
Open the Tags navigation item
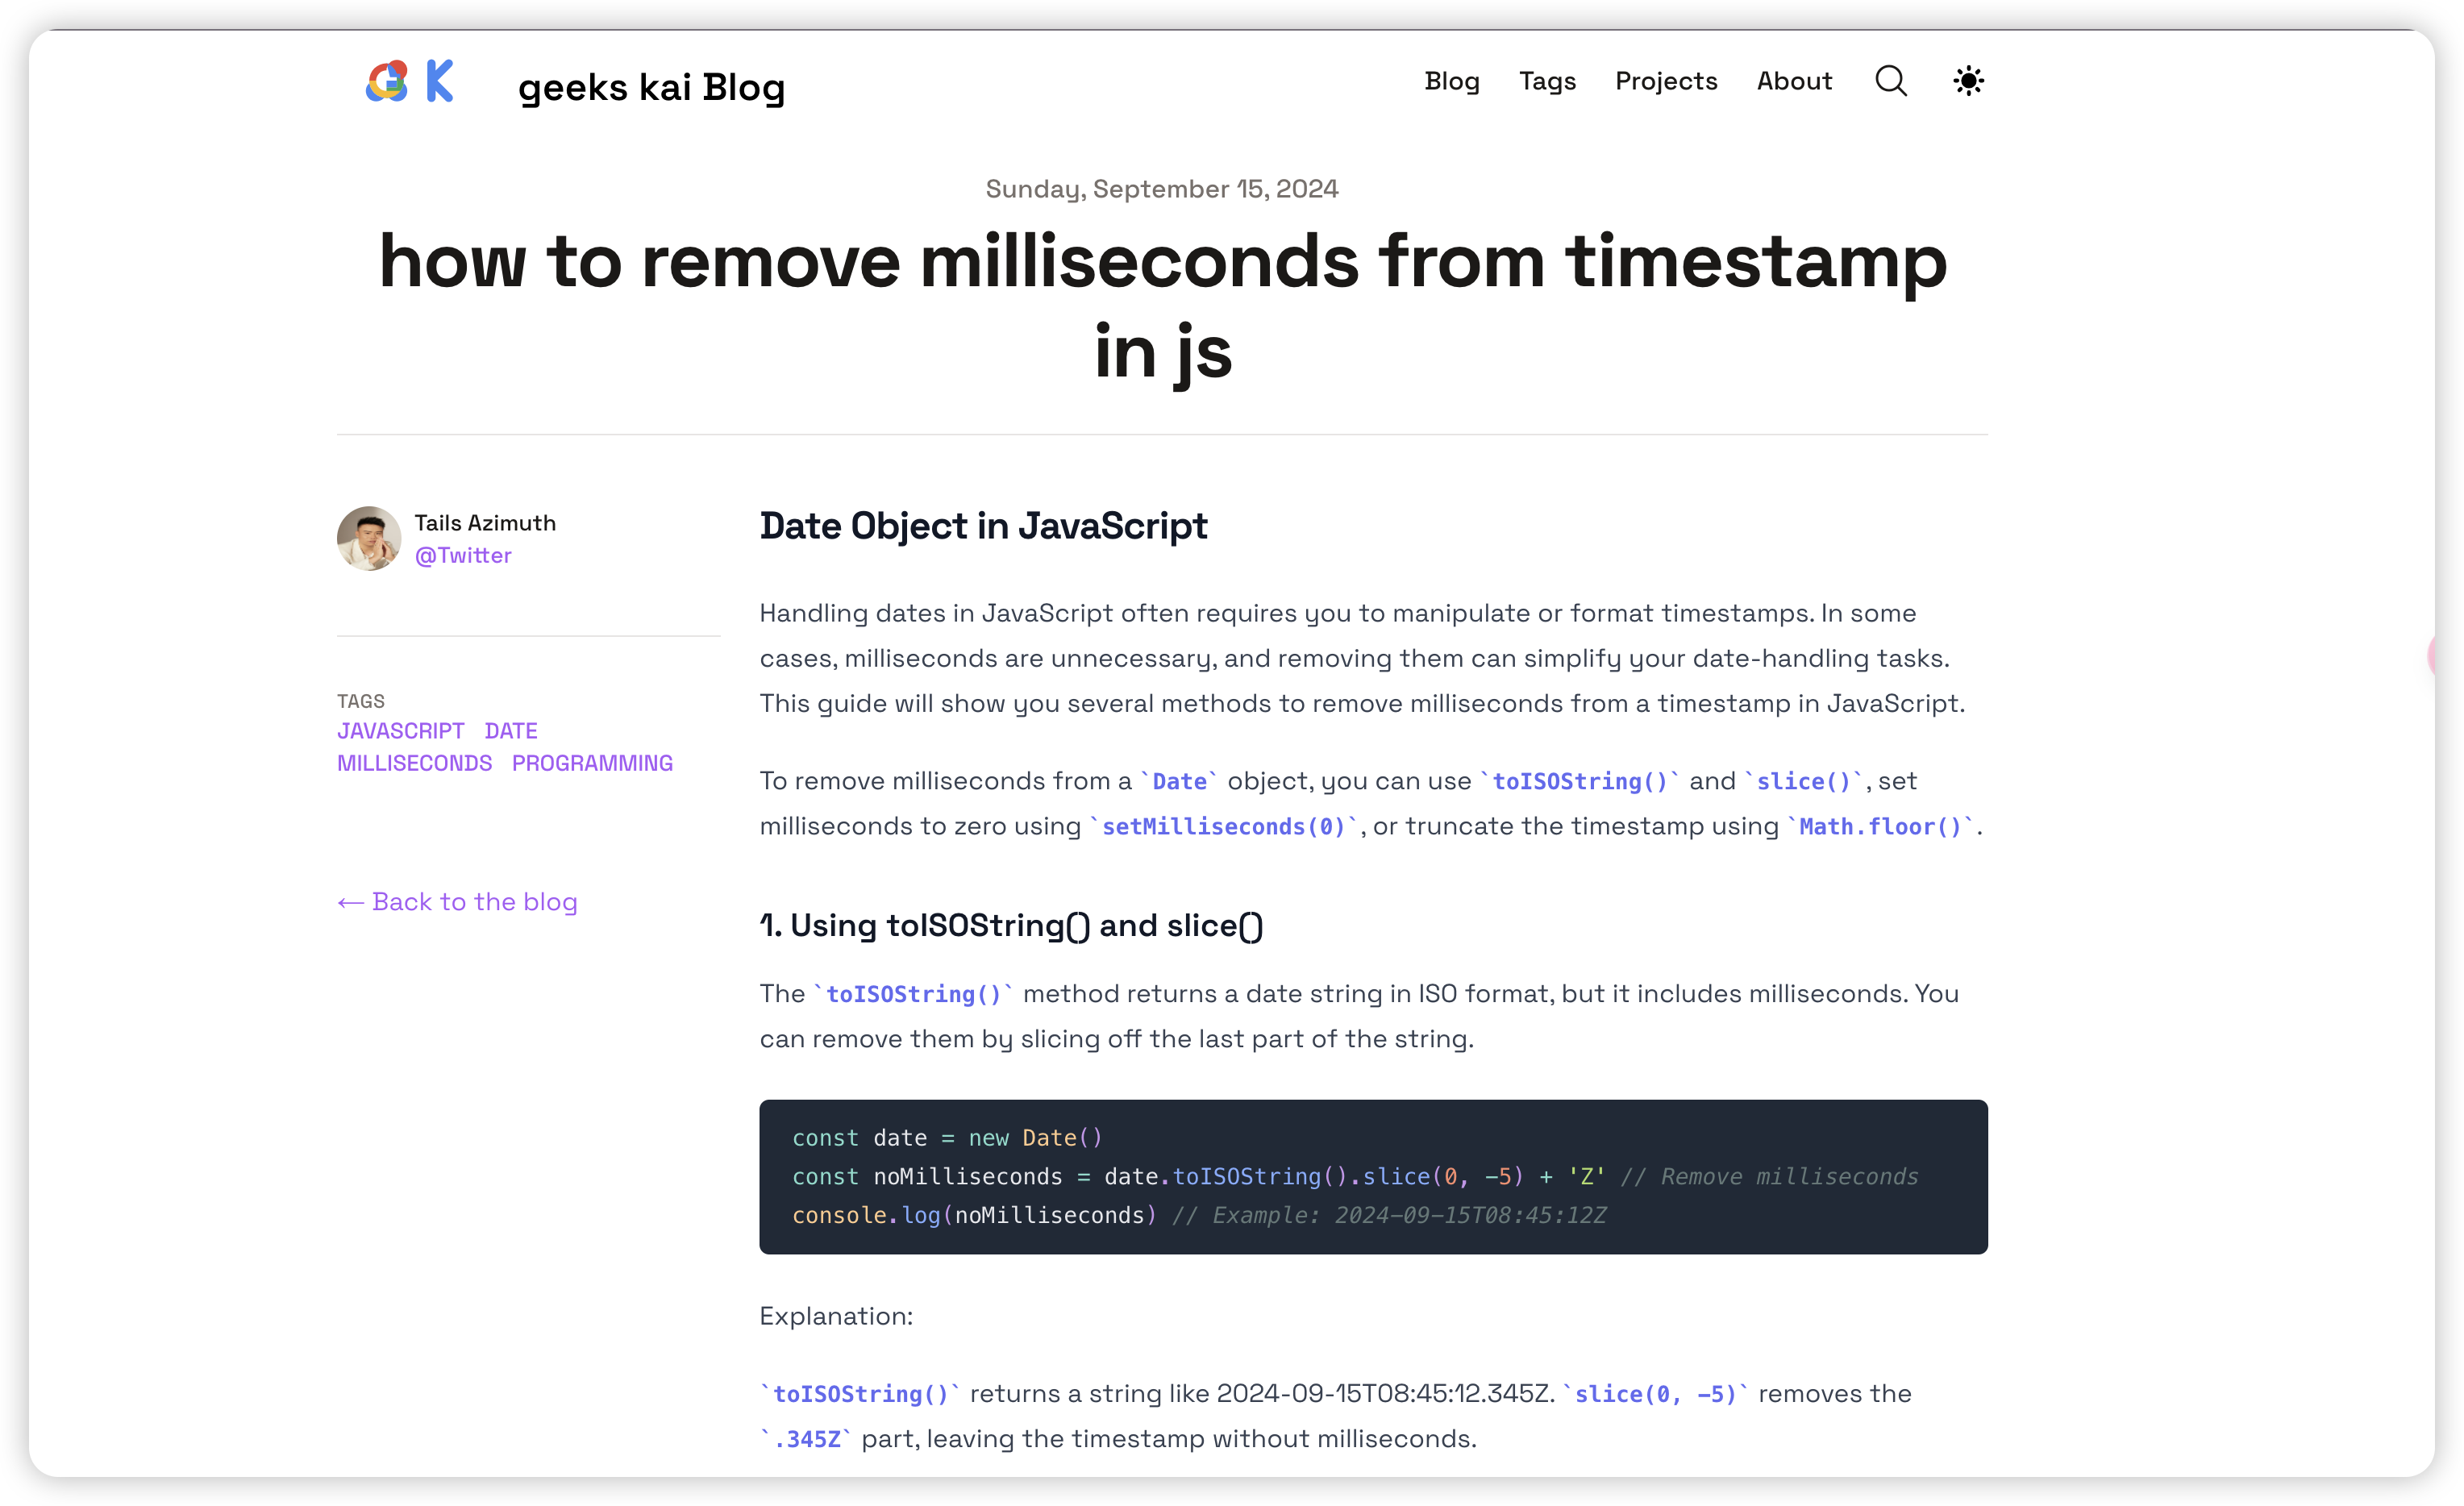pyautogui.click(x=1547, y=81)
